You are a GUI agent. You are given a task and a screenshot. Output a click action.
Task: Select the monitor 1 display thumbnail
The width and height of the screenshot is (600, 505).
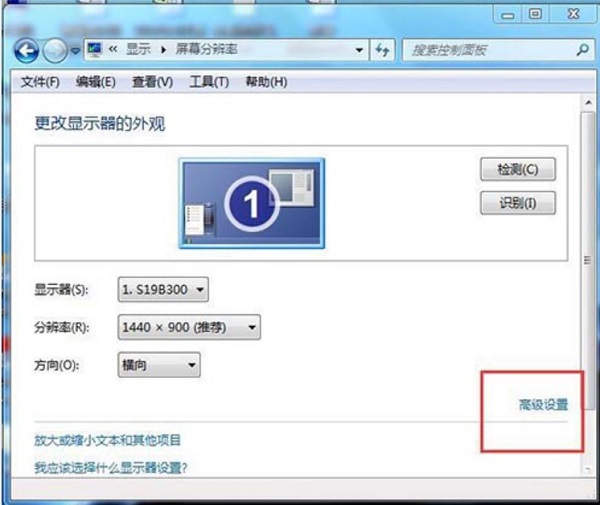(x=252, y=204)
